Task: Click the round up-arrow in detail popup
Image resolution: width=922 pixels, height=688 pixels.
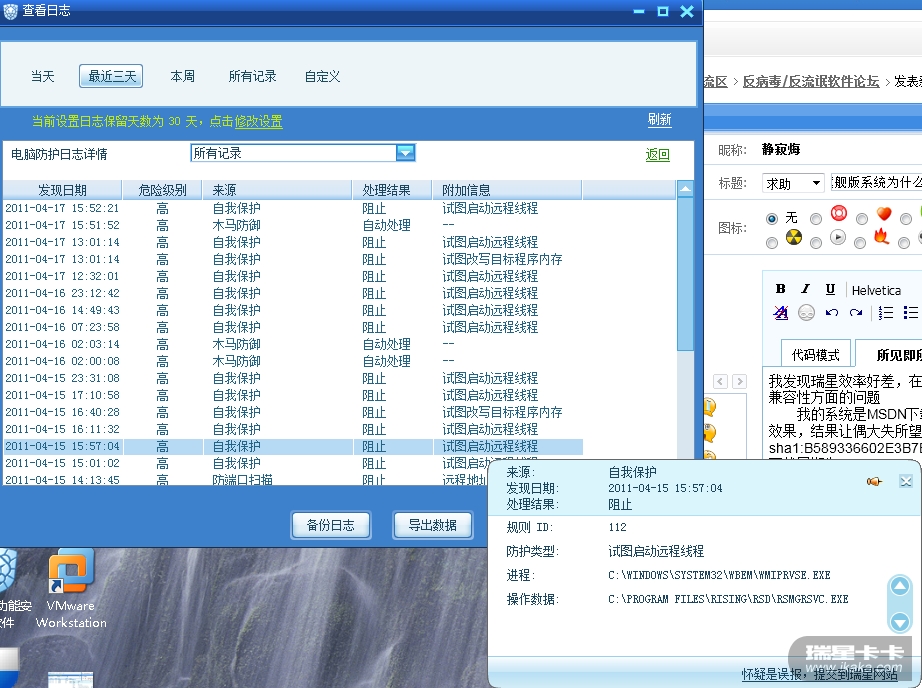Action: 900,586
